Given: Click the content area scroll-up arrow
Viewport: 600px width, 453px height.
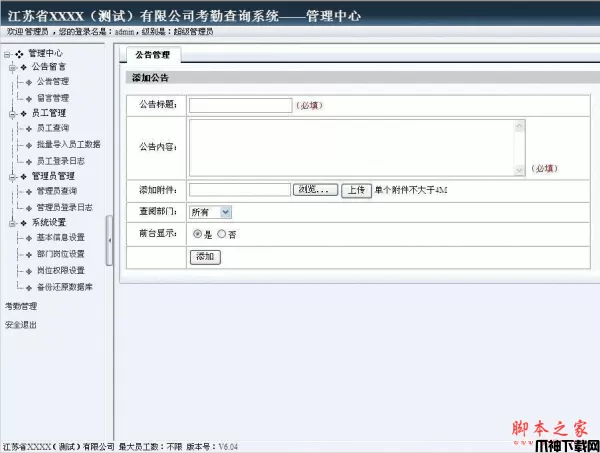Looking at the screenshot, I should [x=519, y=126].
